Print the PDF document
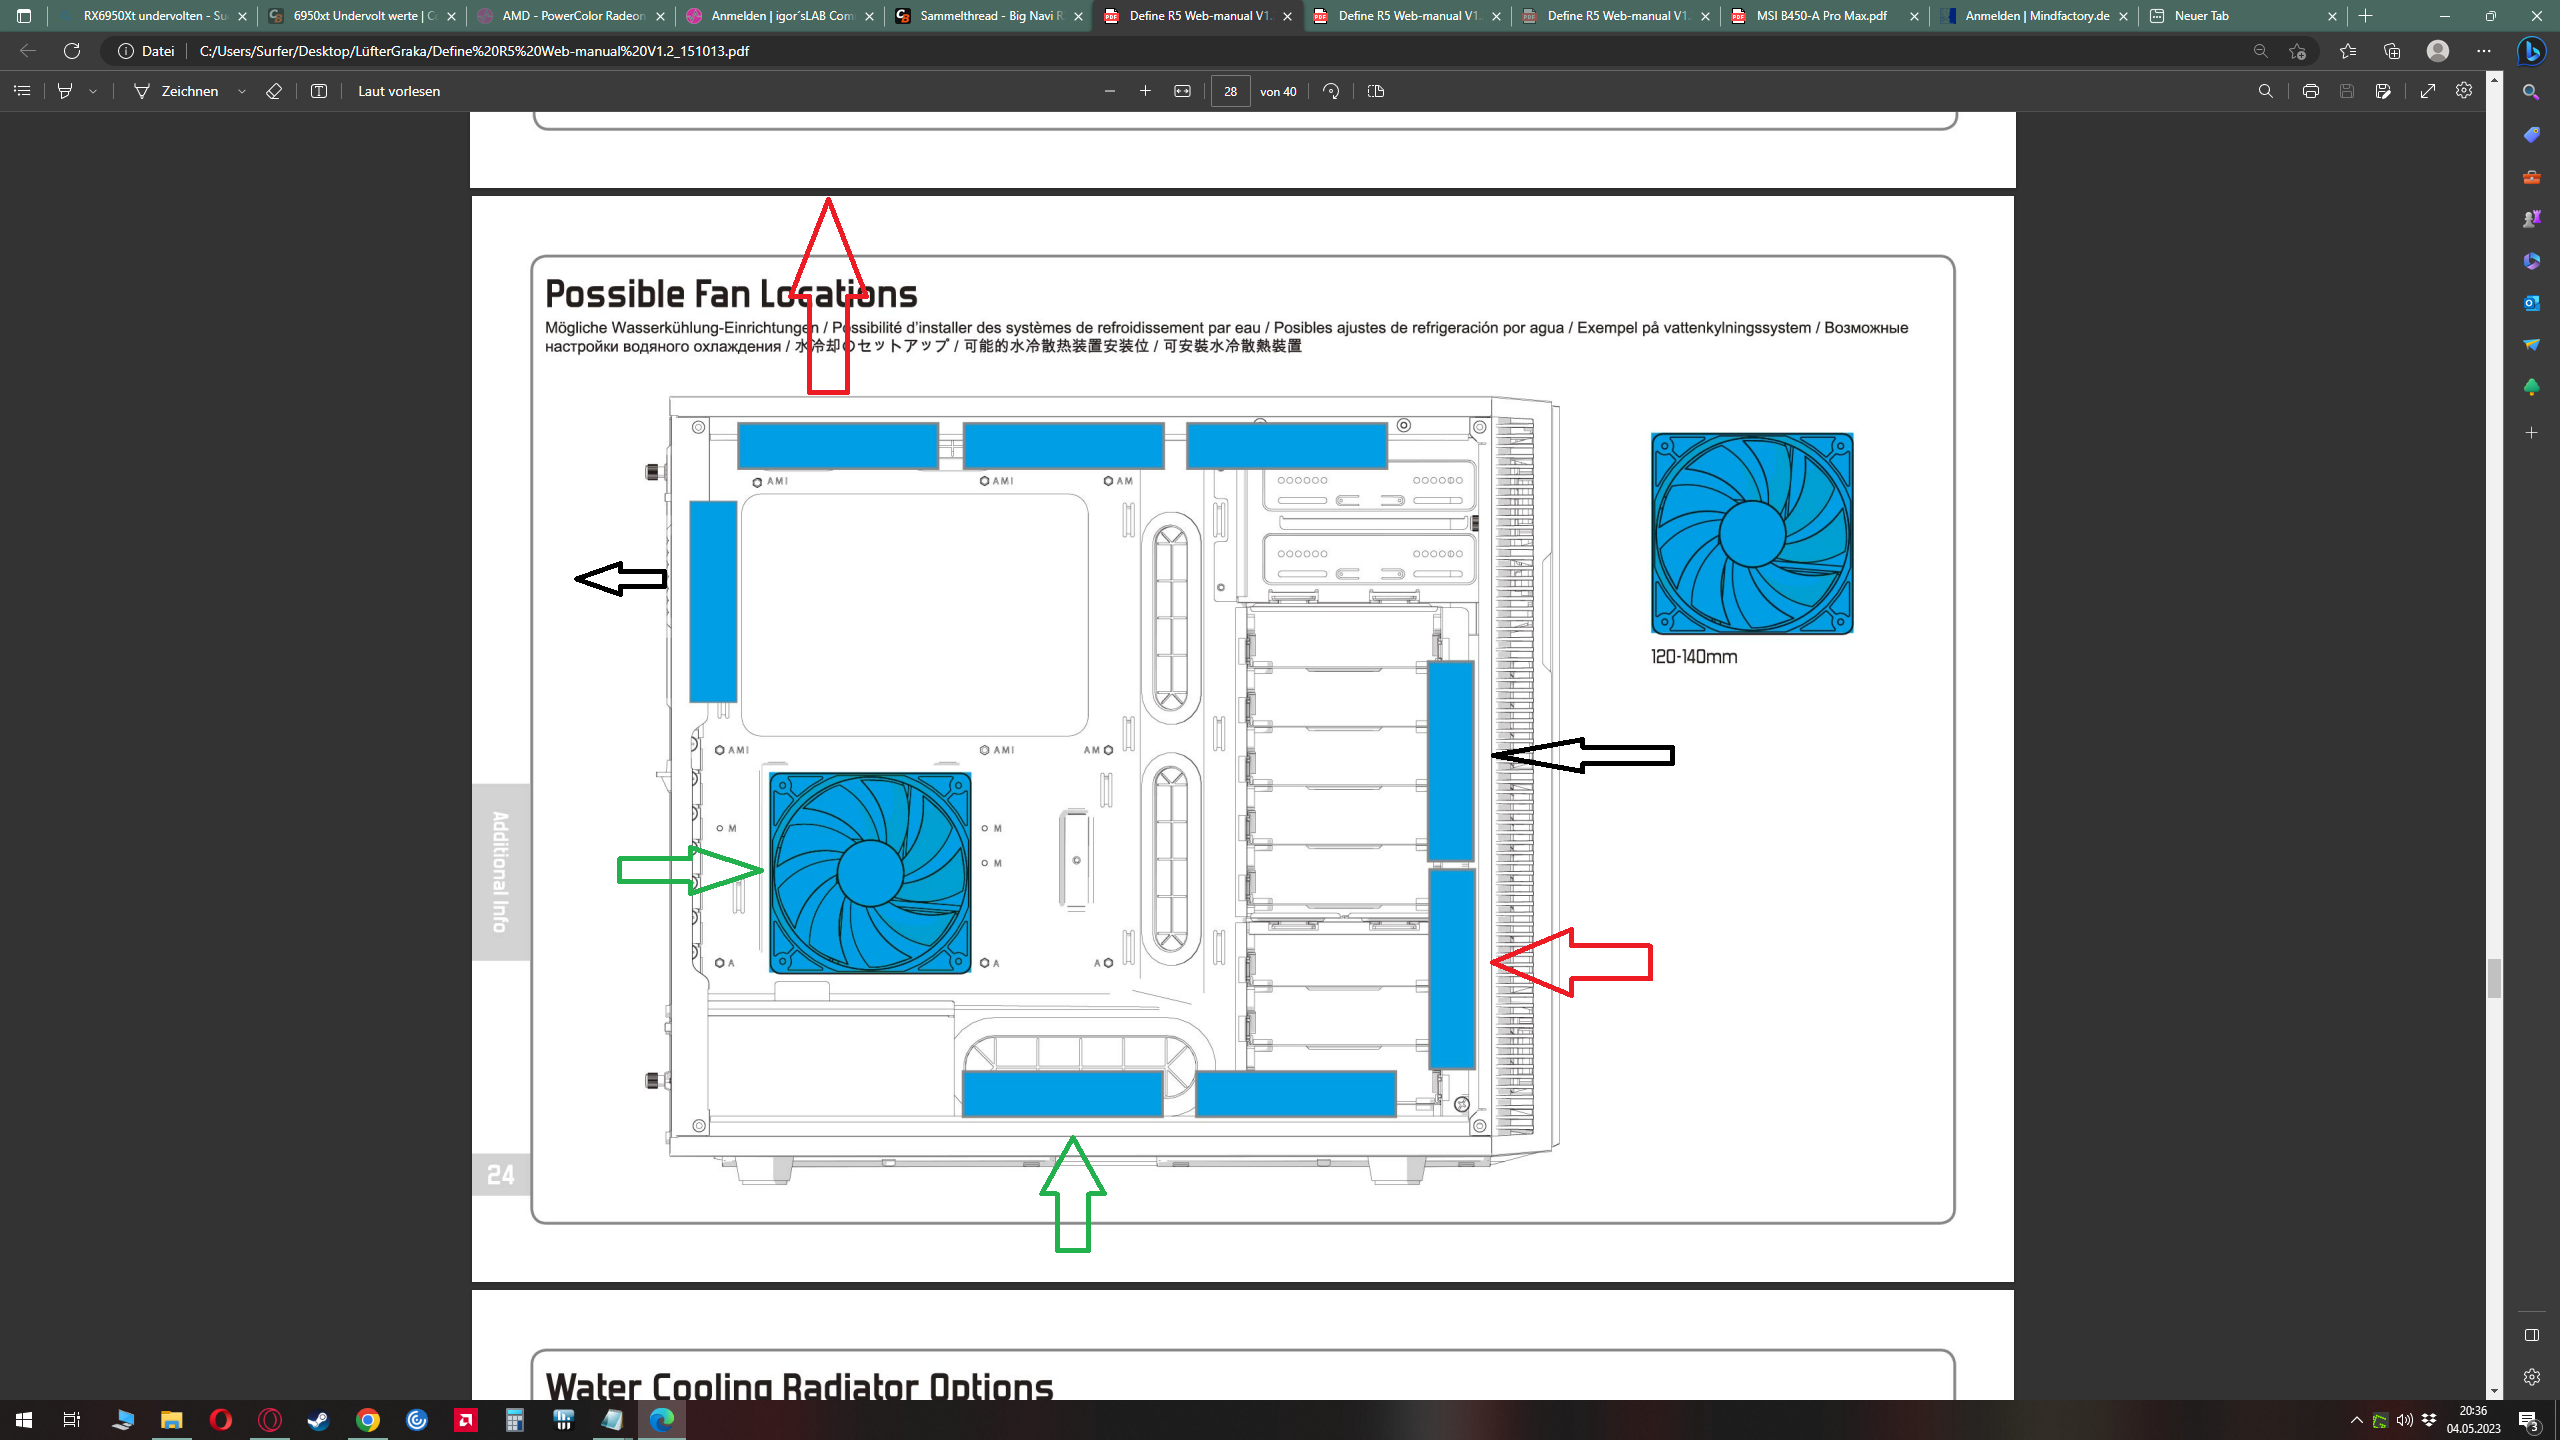The image size is (2560, 1440). (x=2310, y=91)
